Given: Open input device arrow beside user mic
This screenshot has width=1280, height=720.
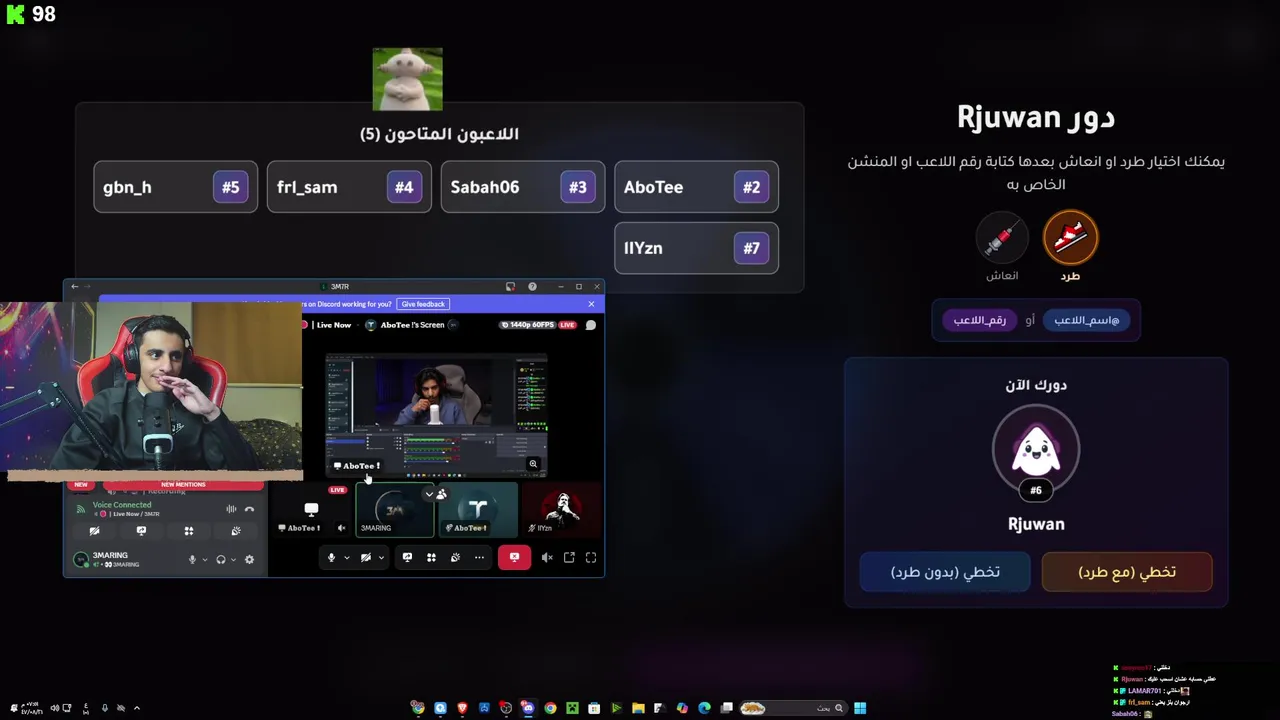Looking at the screenshot, I should tap(205, 560).
